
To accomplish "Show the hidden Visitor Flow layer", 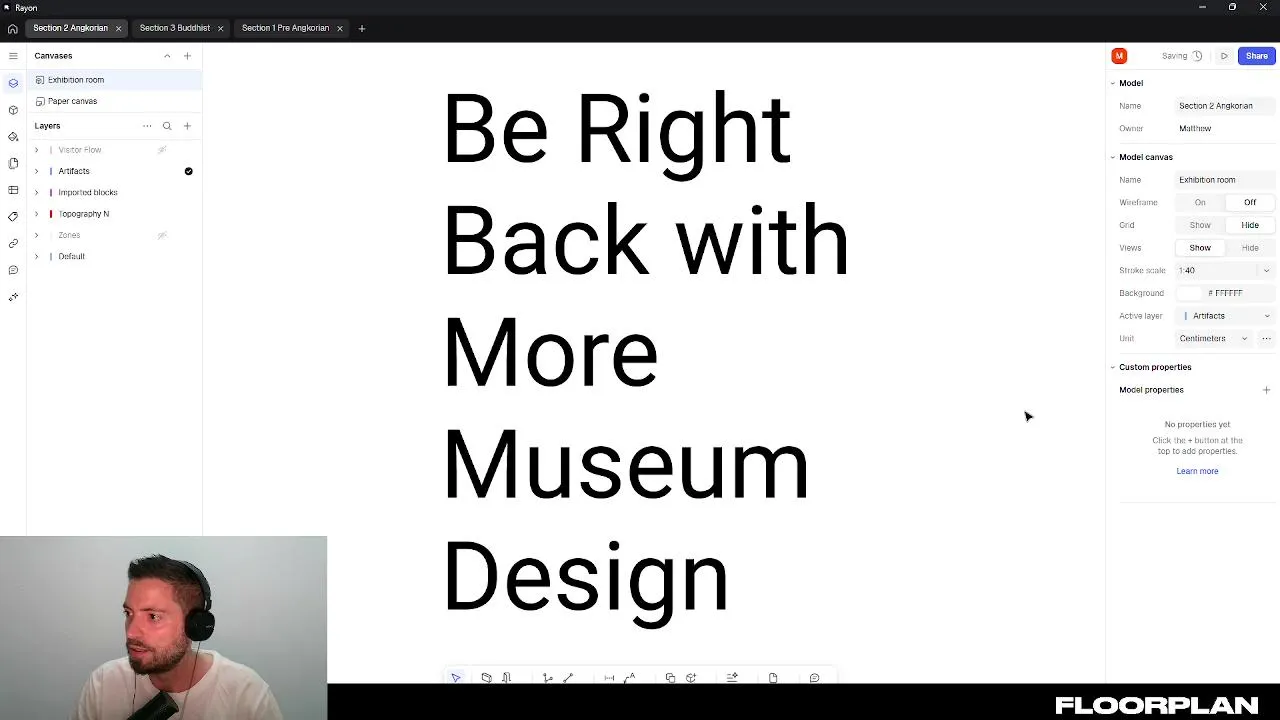I will (x=162, y=150).
